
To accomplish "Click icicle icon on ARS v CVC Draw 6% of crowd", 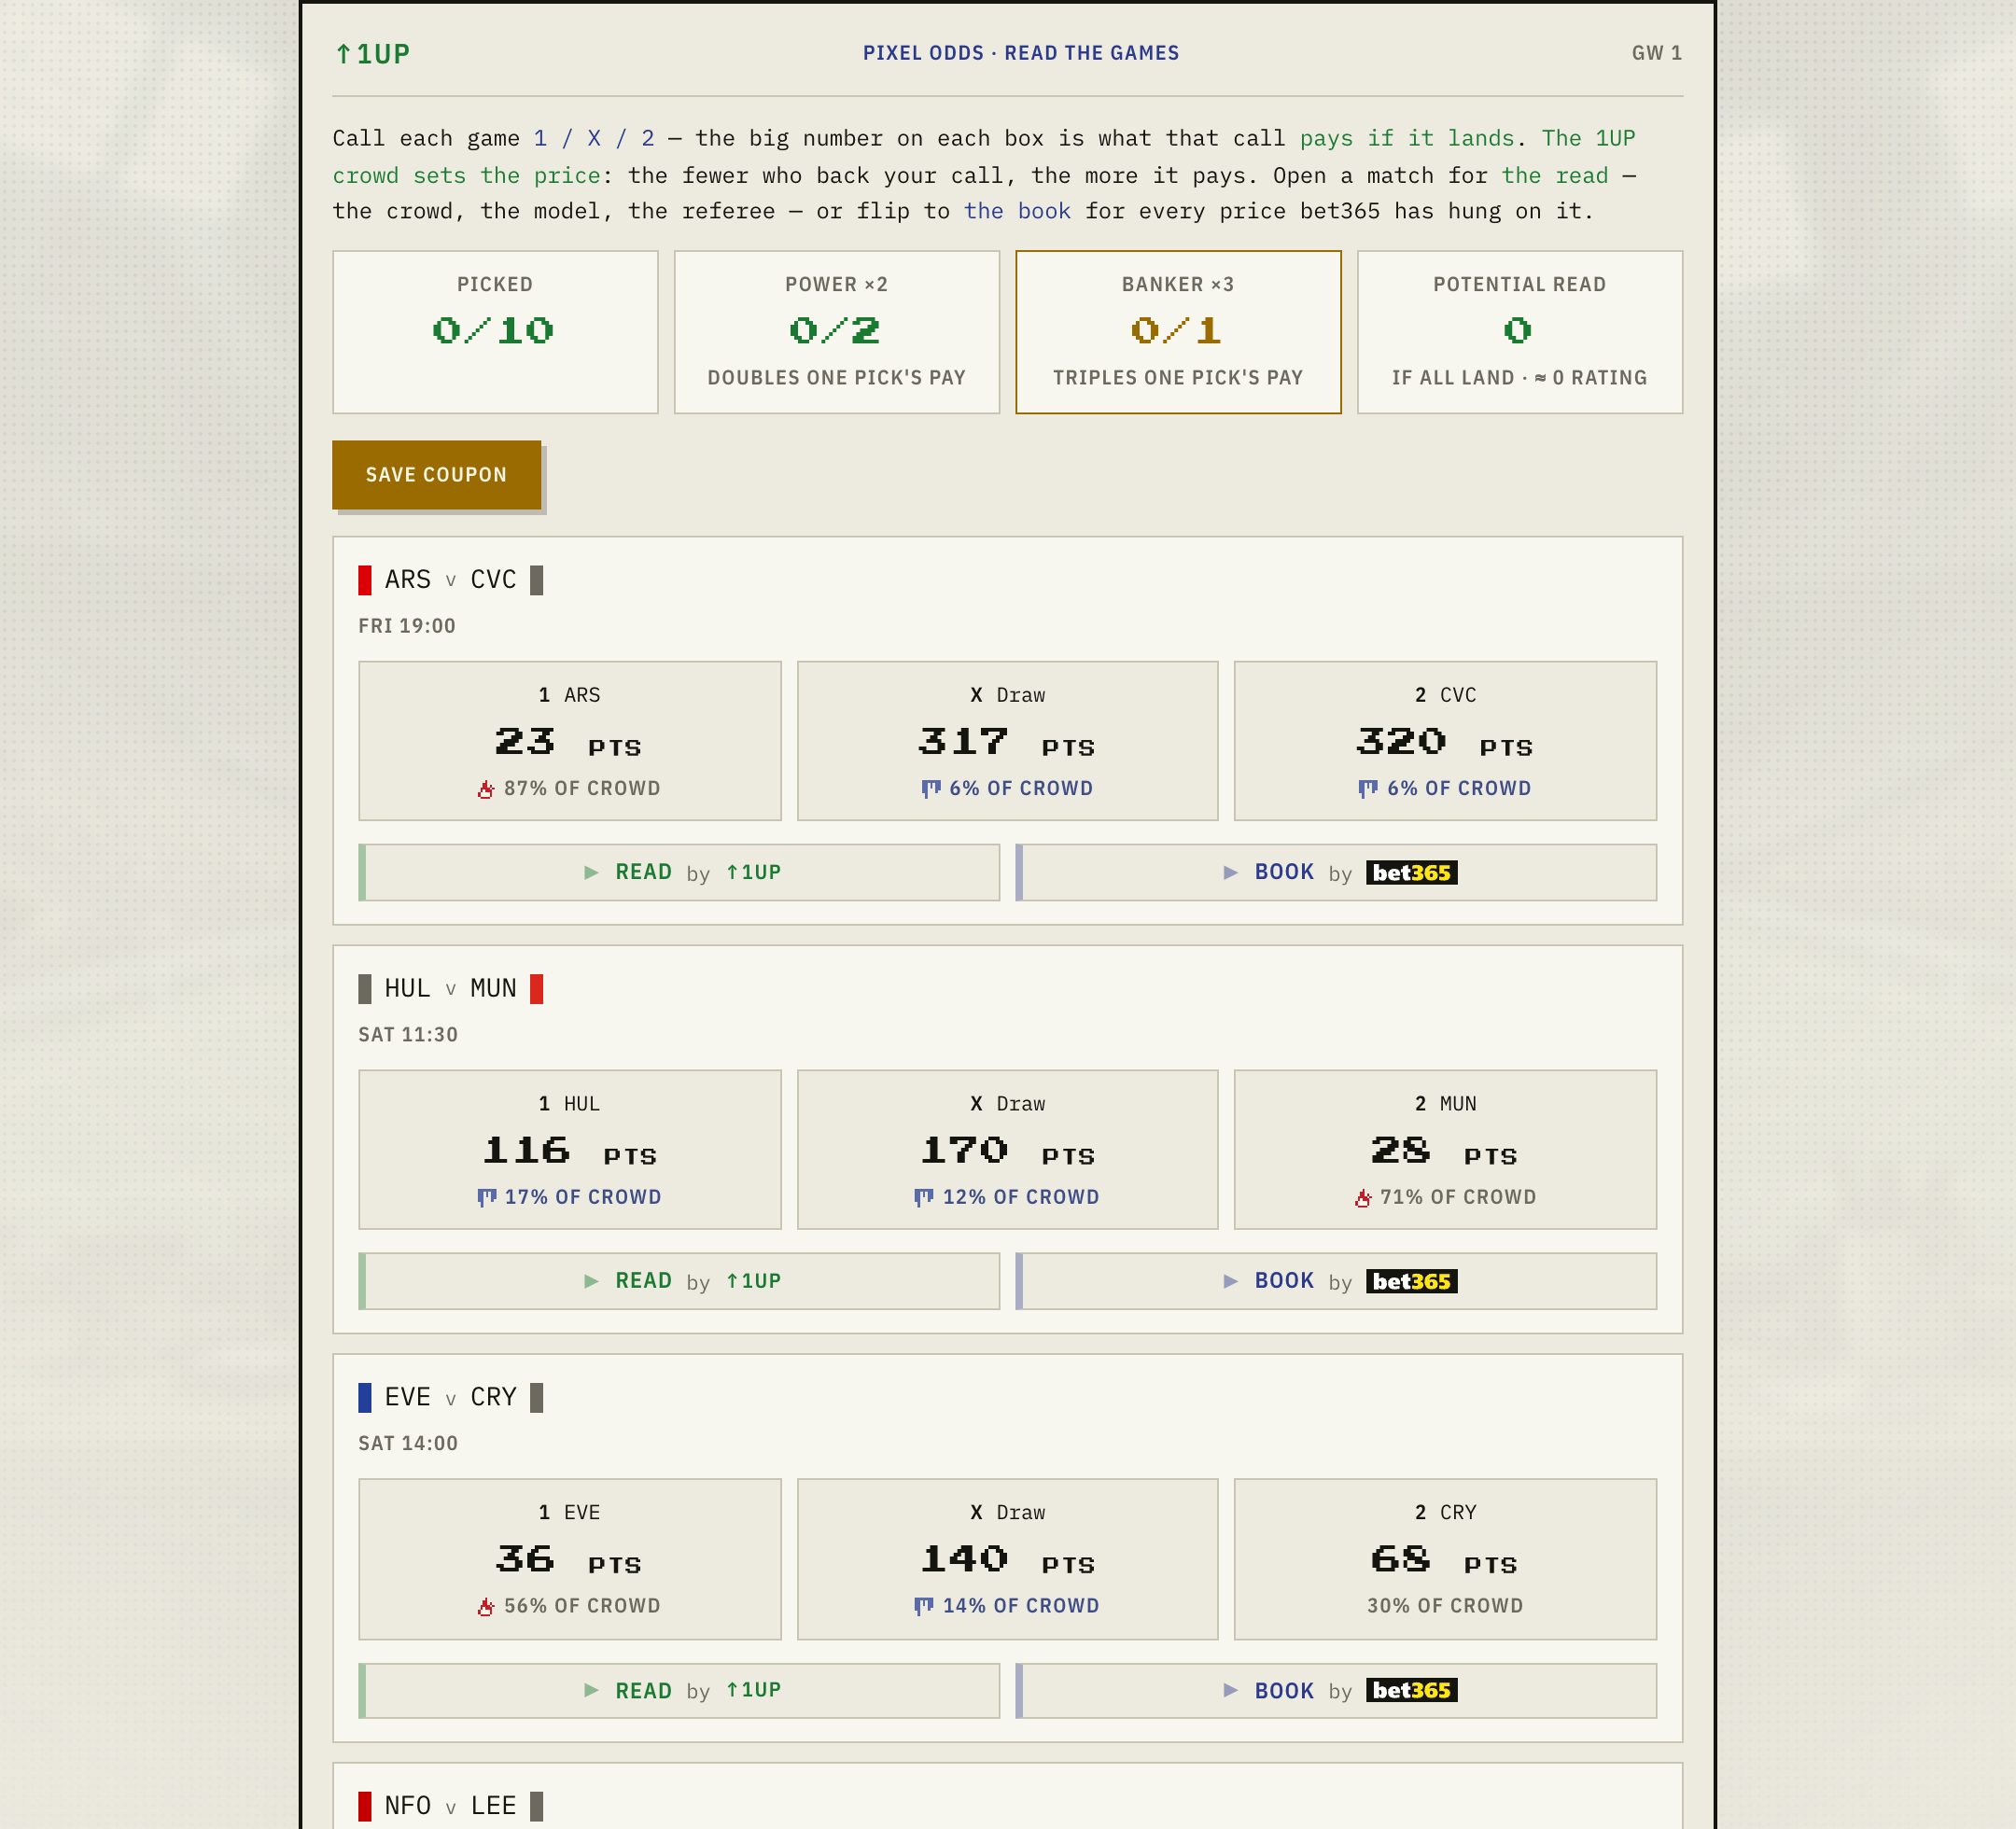I will [x=931, y=789].
